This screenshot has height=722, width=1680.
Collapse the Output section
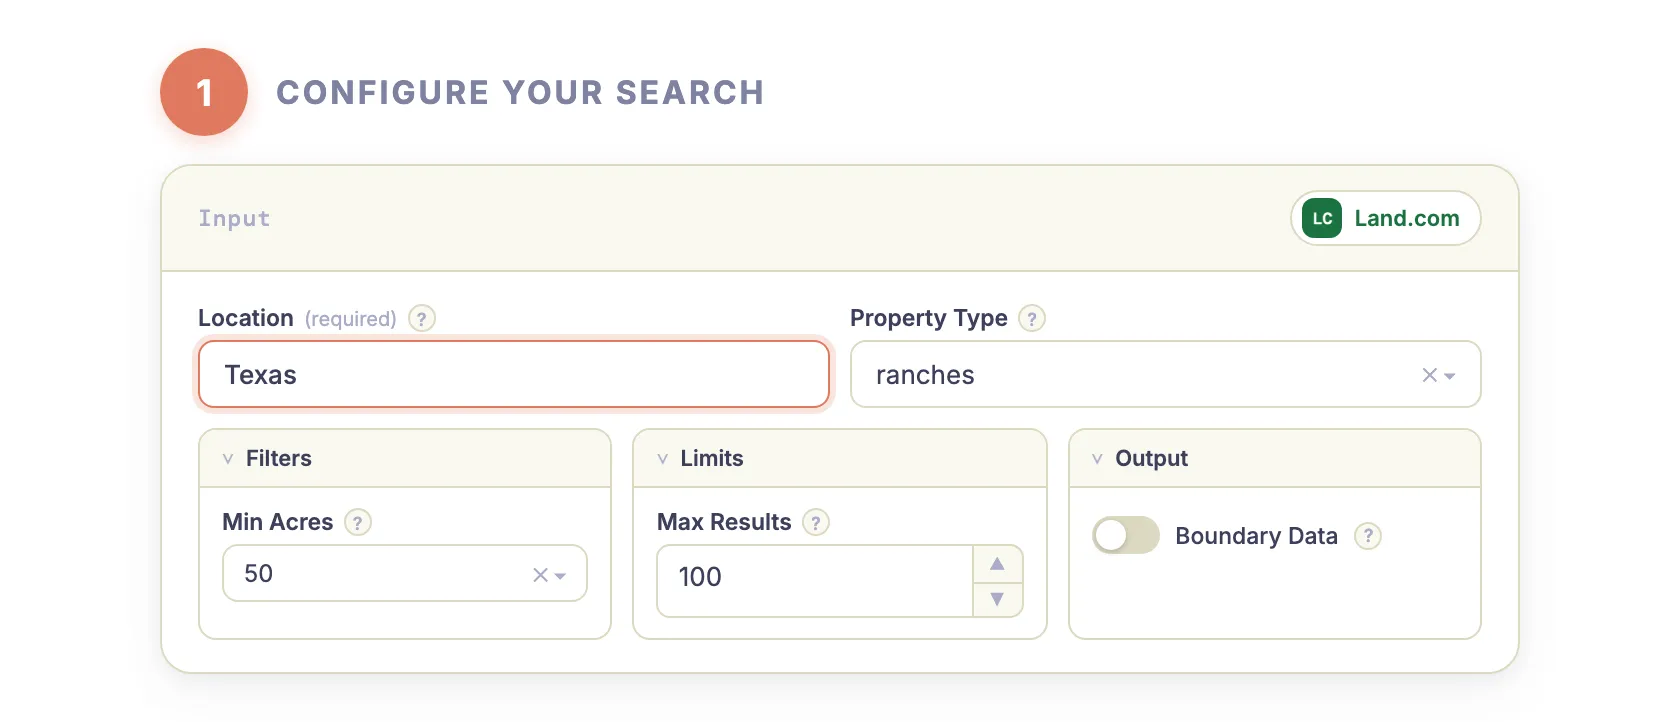(x=1098, y=458)
